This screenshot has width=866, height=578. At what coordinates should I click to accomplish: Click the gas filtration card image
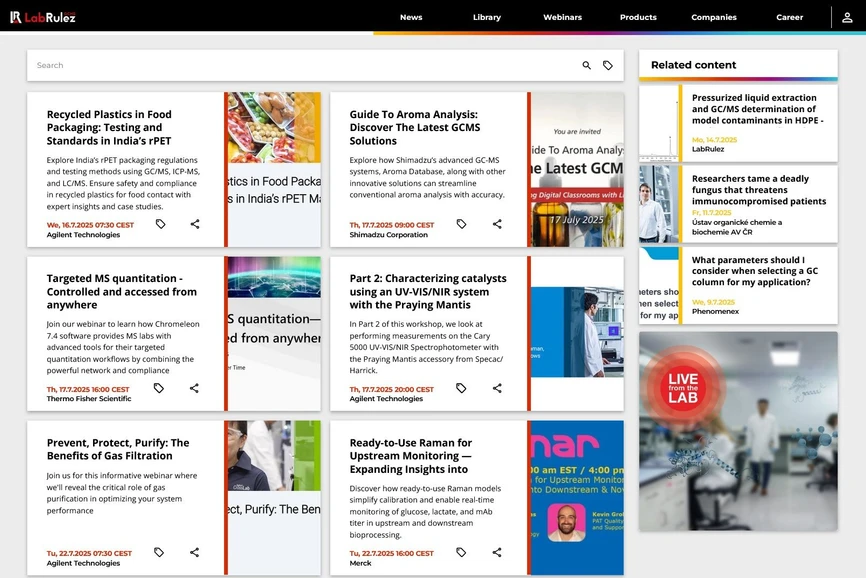click(274, 497)
